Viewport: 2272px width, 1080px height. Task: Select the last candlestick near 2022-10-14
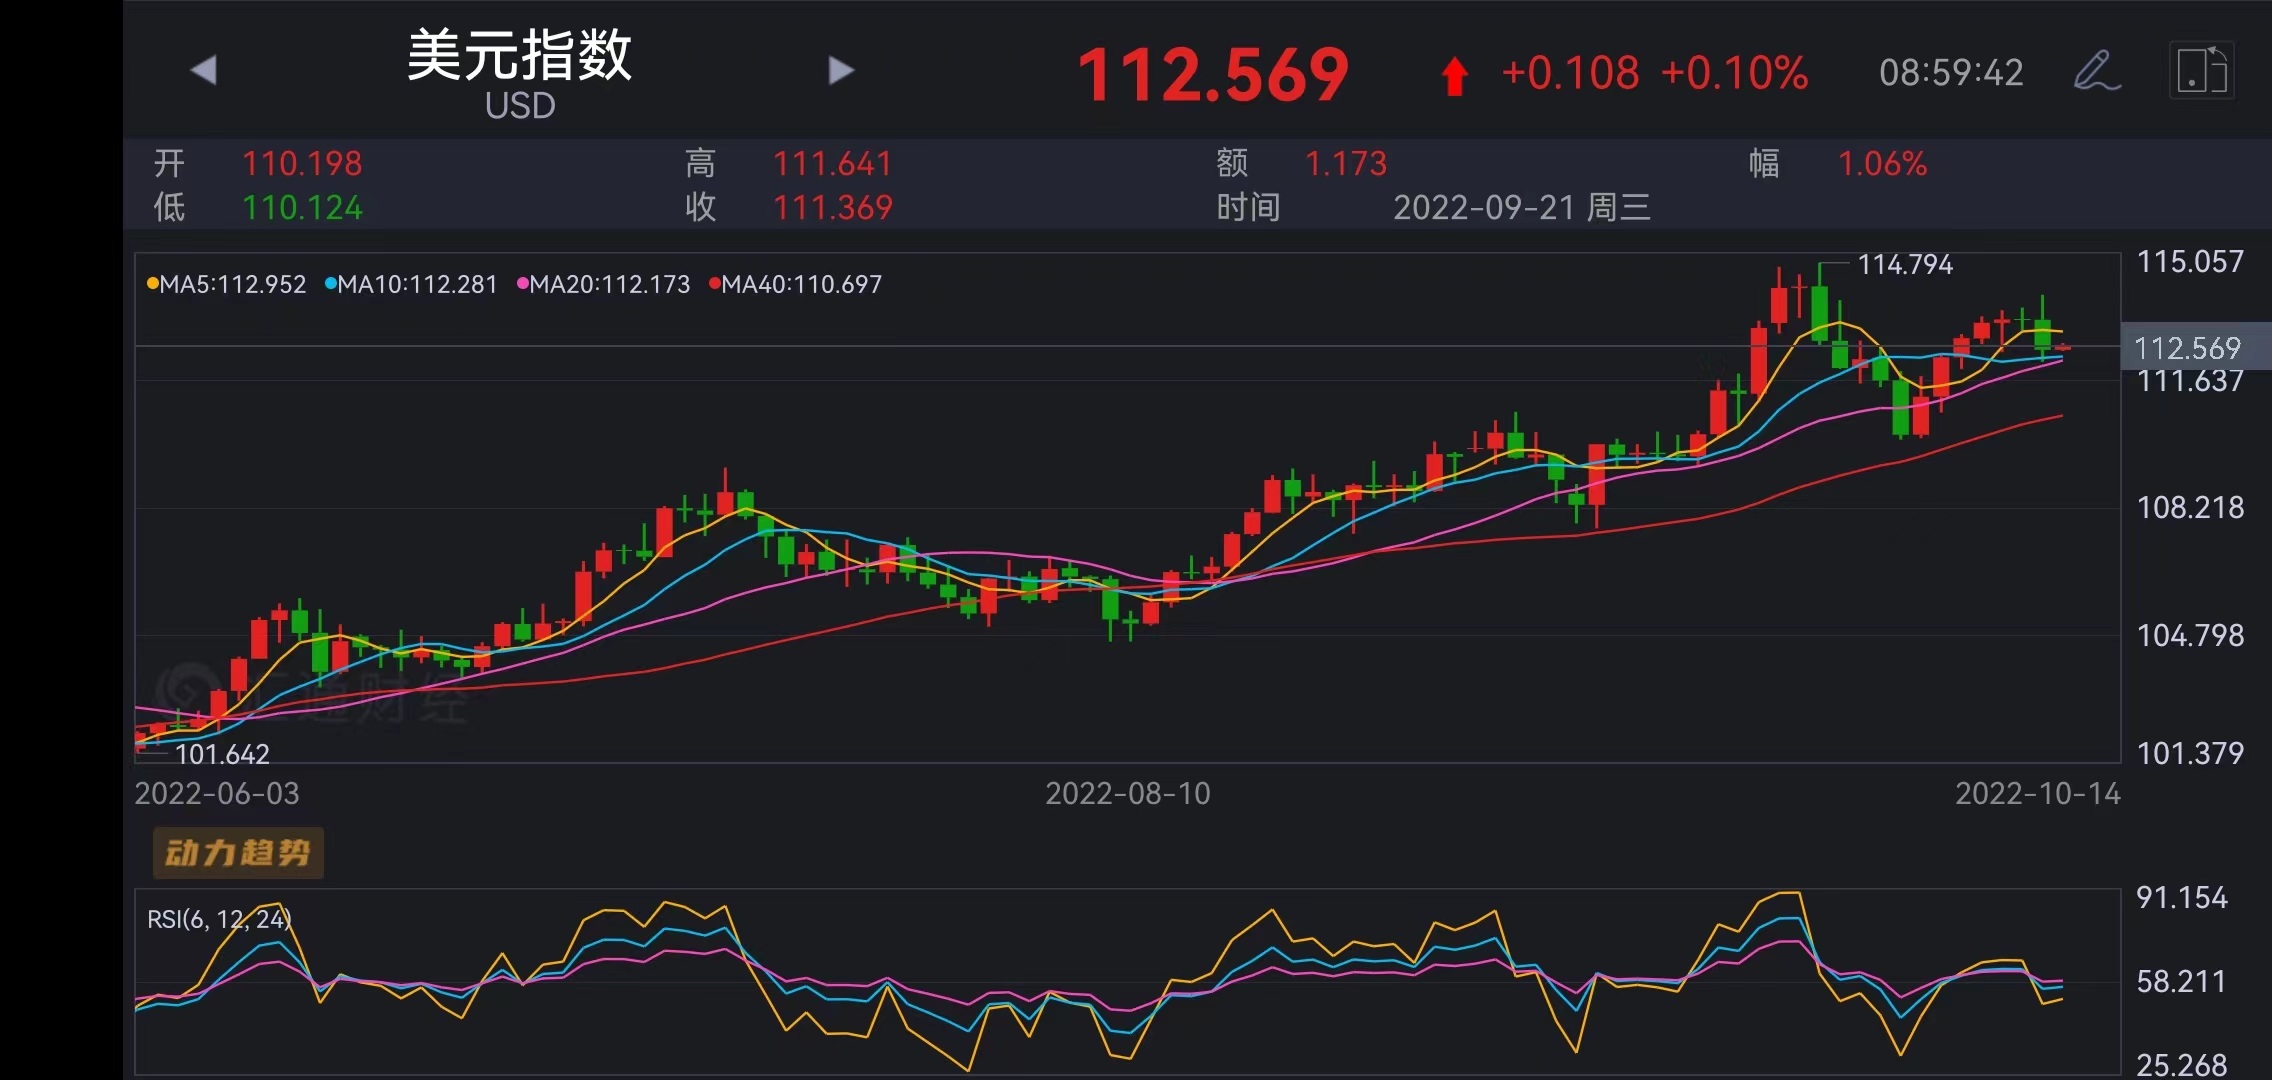coord(2061,347)
